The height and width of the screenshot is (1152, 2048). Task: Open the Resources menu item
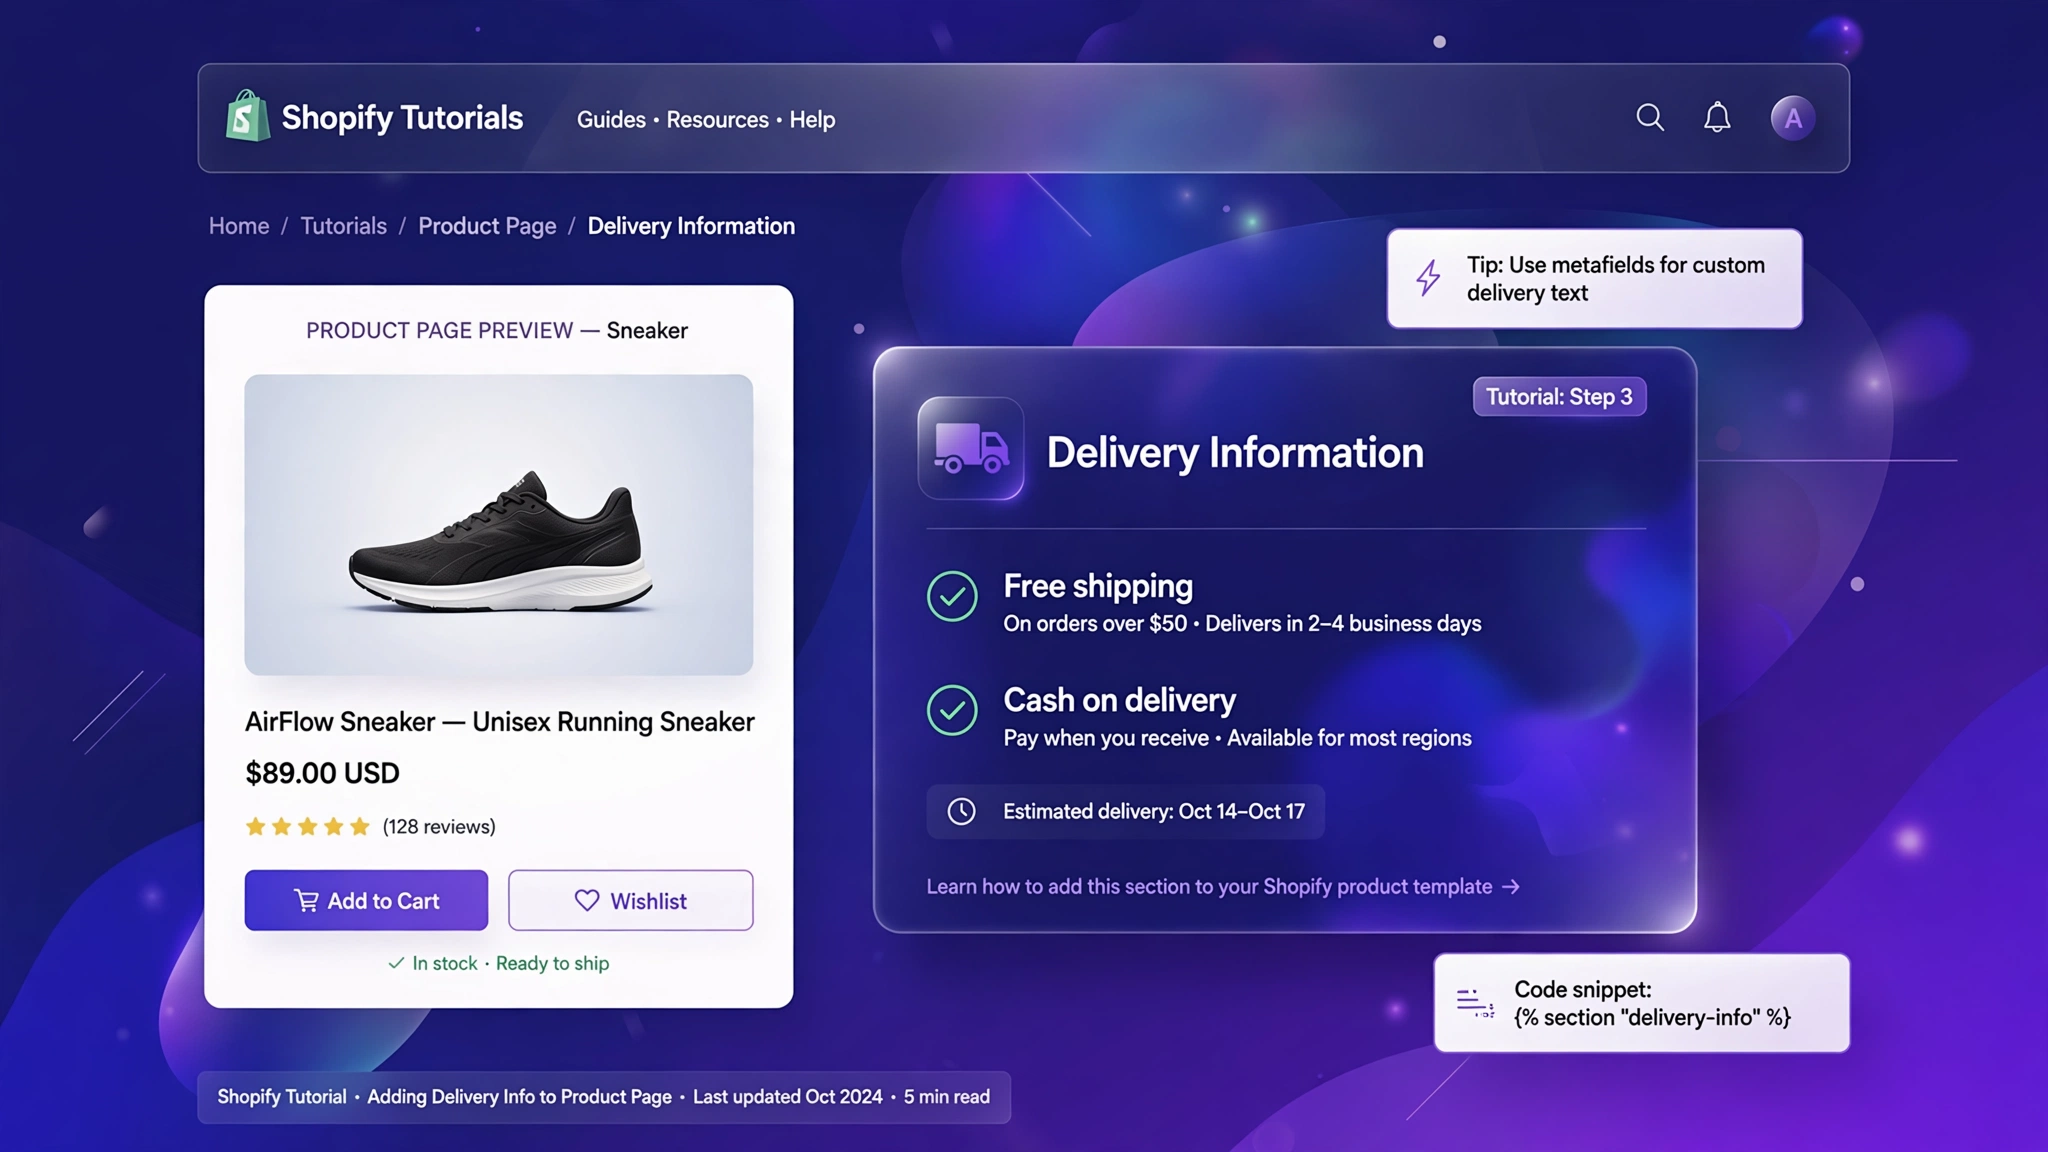718,120
